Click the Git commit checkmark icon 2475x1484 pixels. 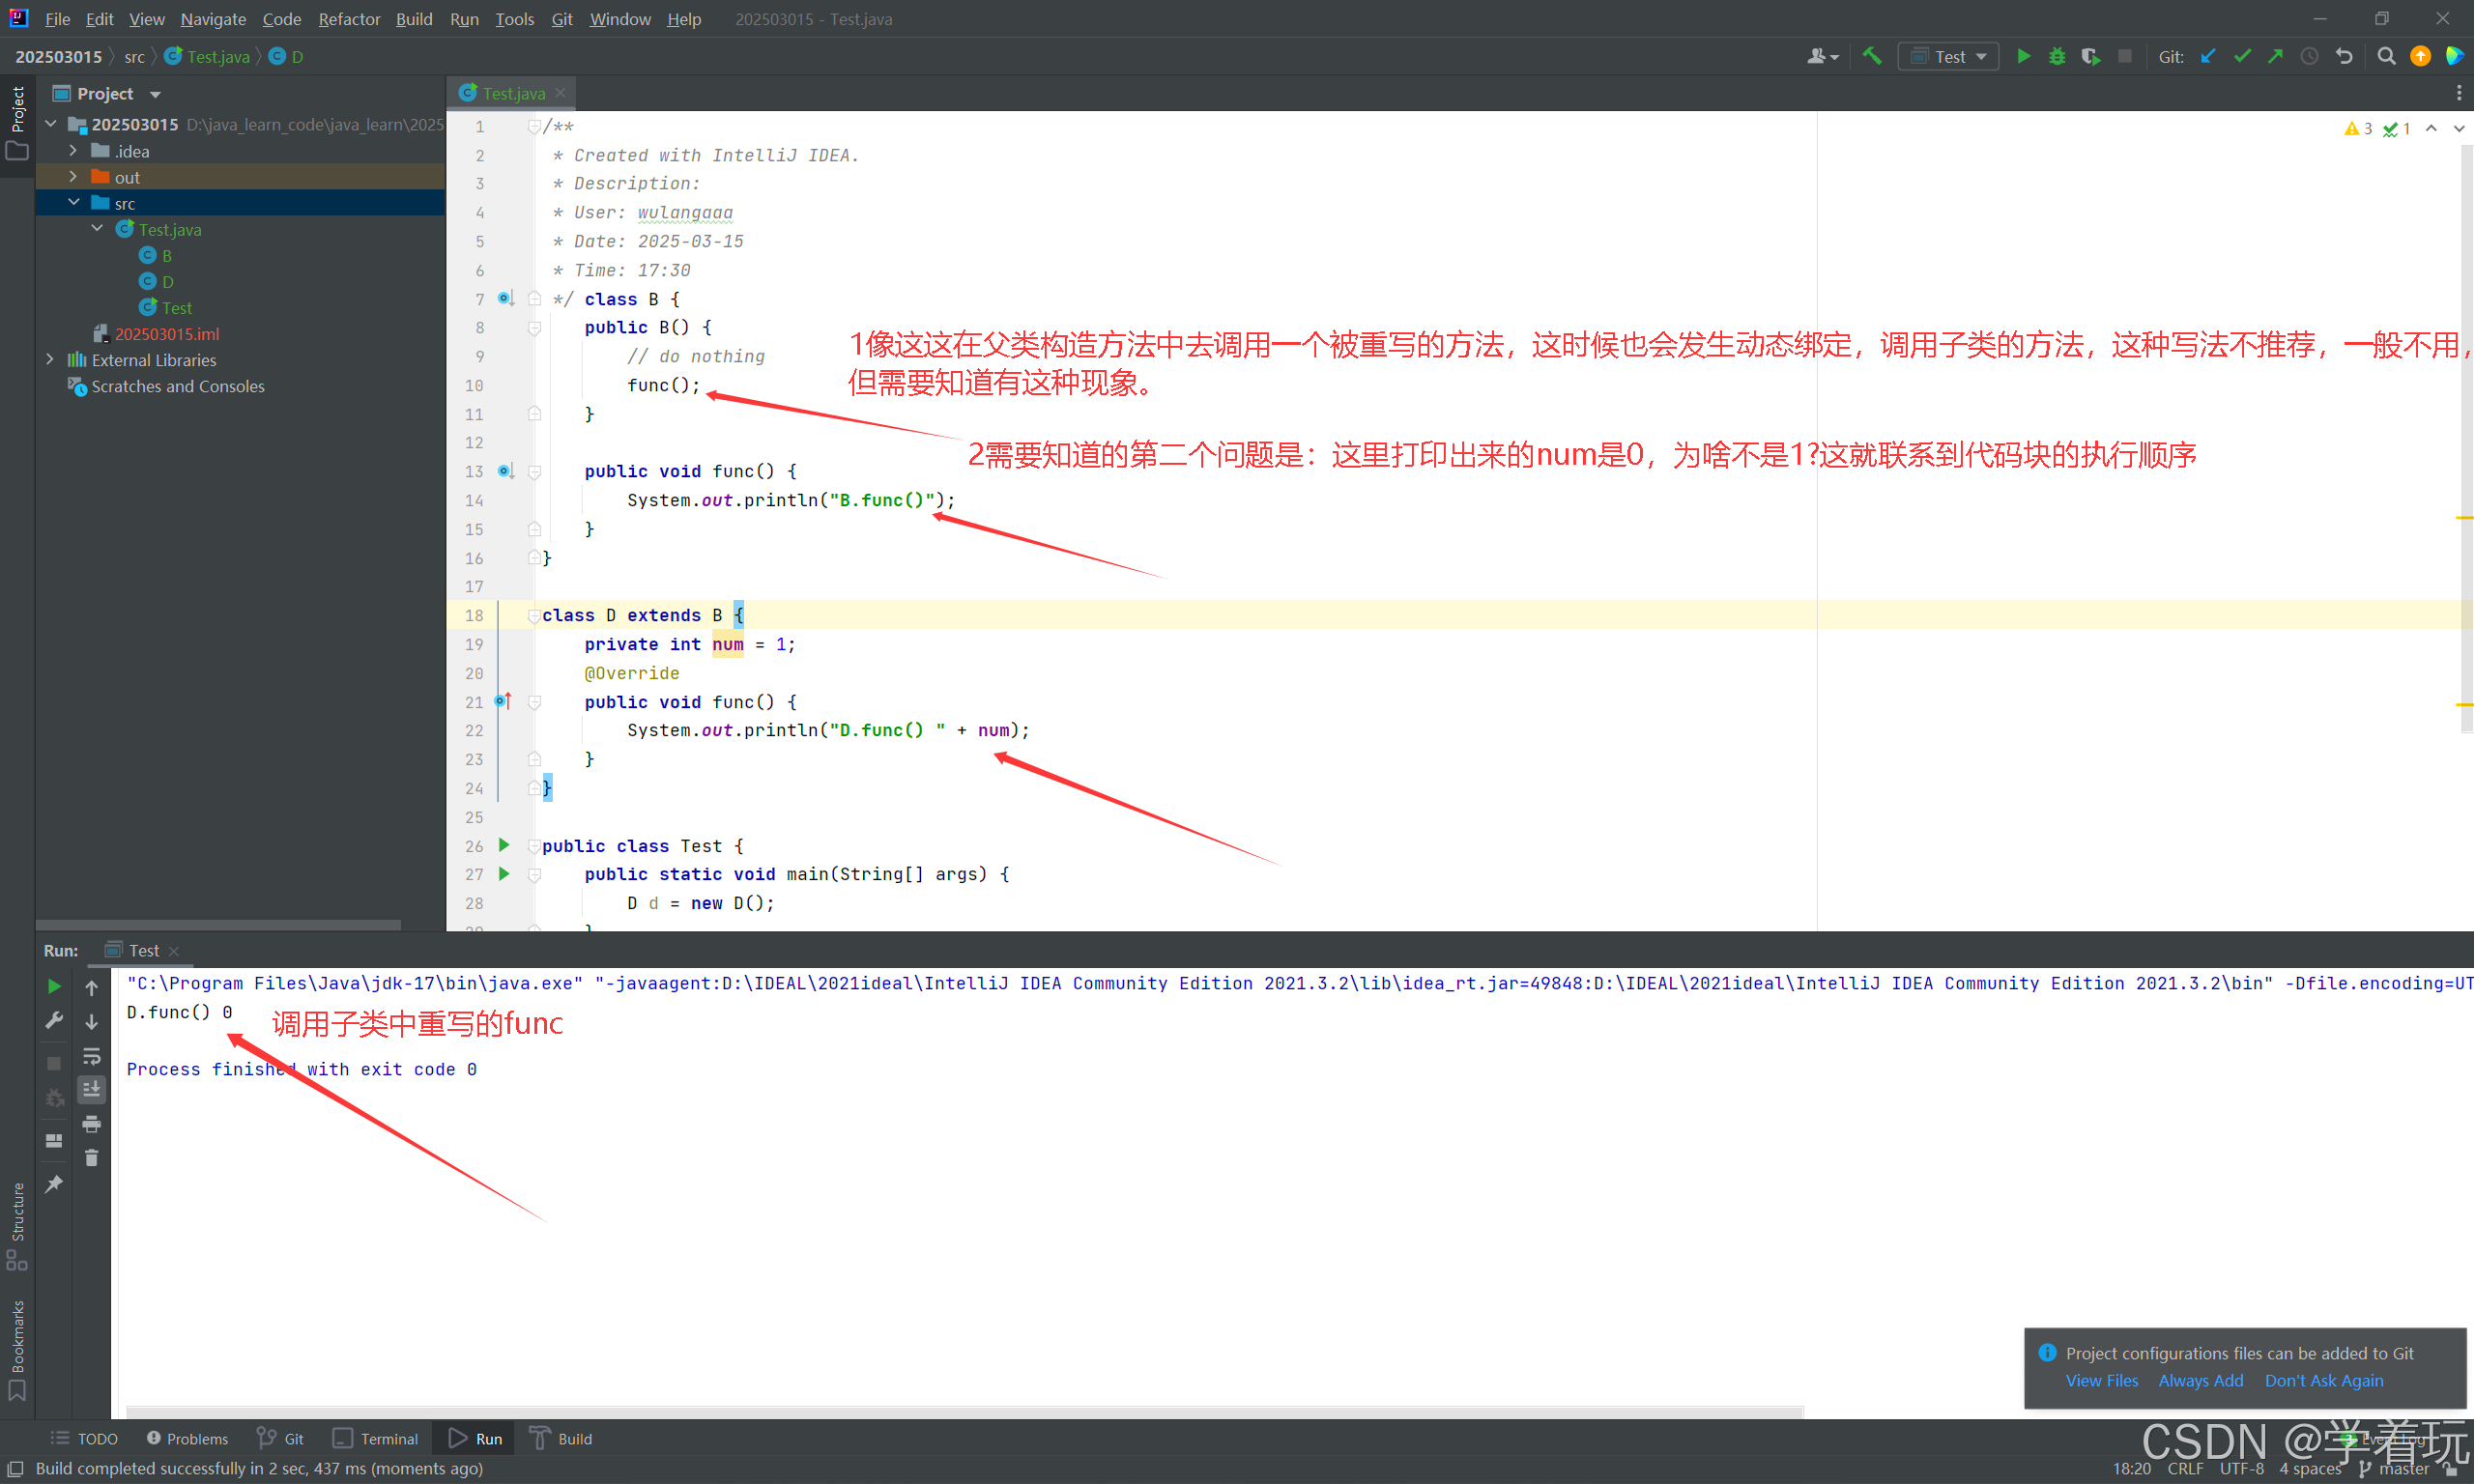point(2242,56)
